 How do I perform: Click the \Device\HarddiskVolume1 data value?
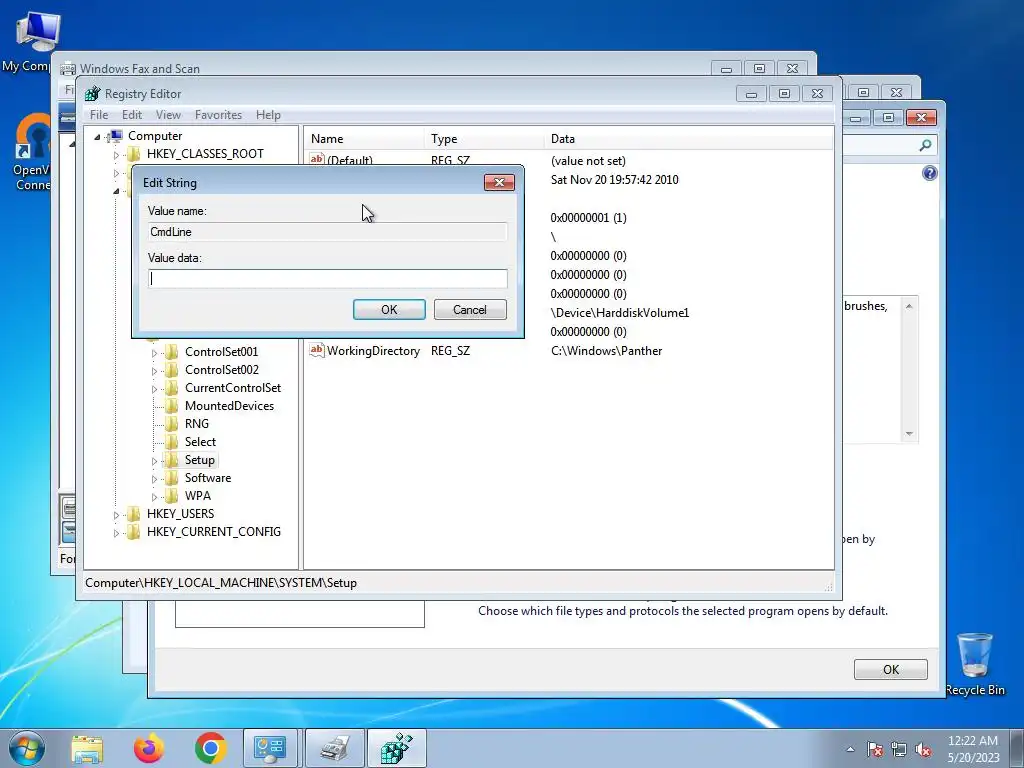619,313
